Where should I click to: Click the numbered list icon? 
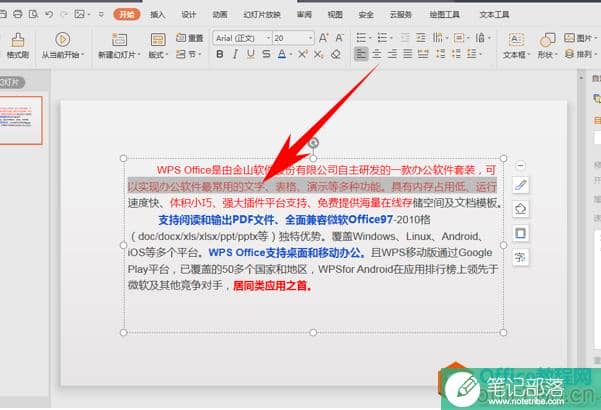point(382,38)
